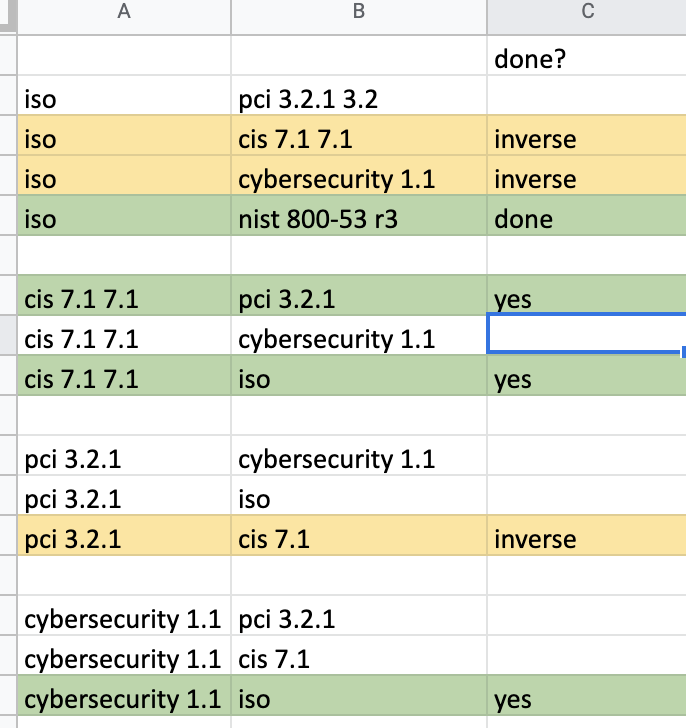
Task: Select row header of the selected row
Action: 8,335
